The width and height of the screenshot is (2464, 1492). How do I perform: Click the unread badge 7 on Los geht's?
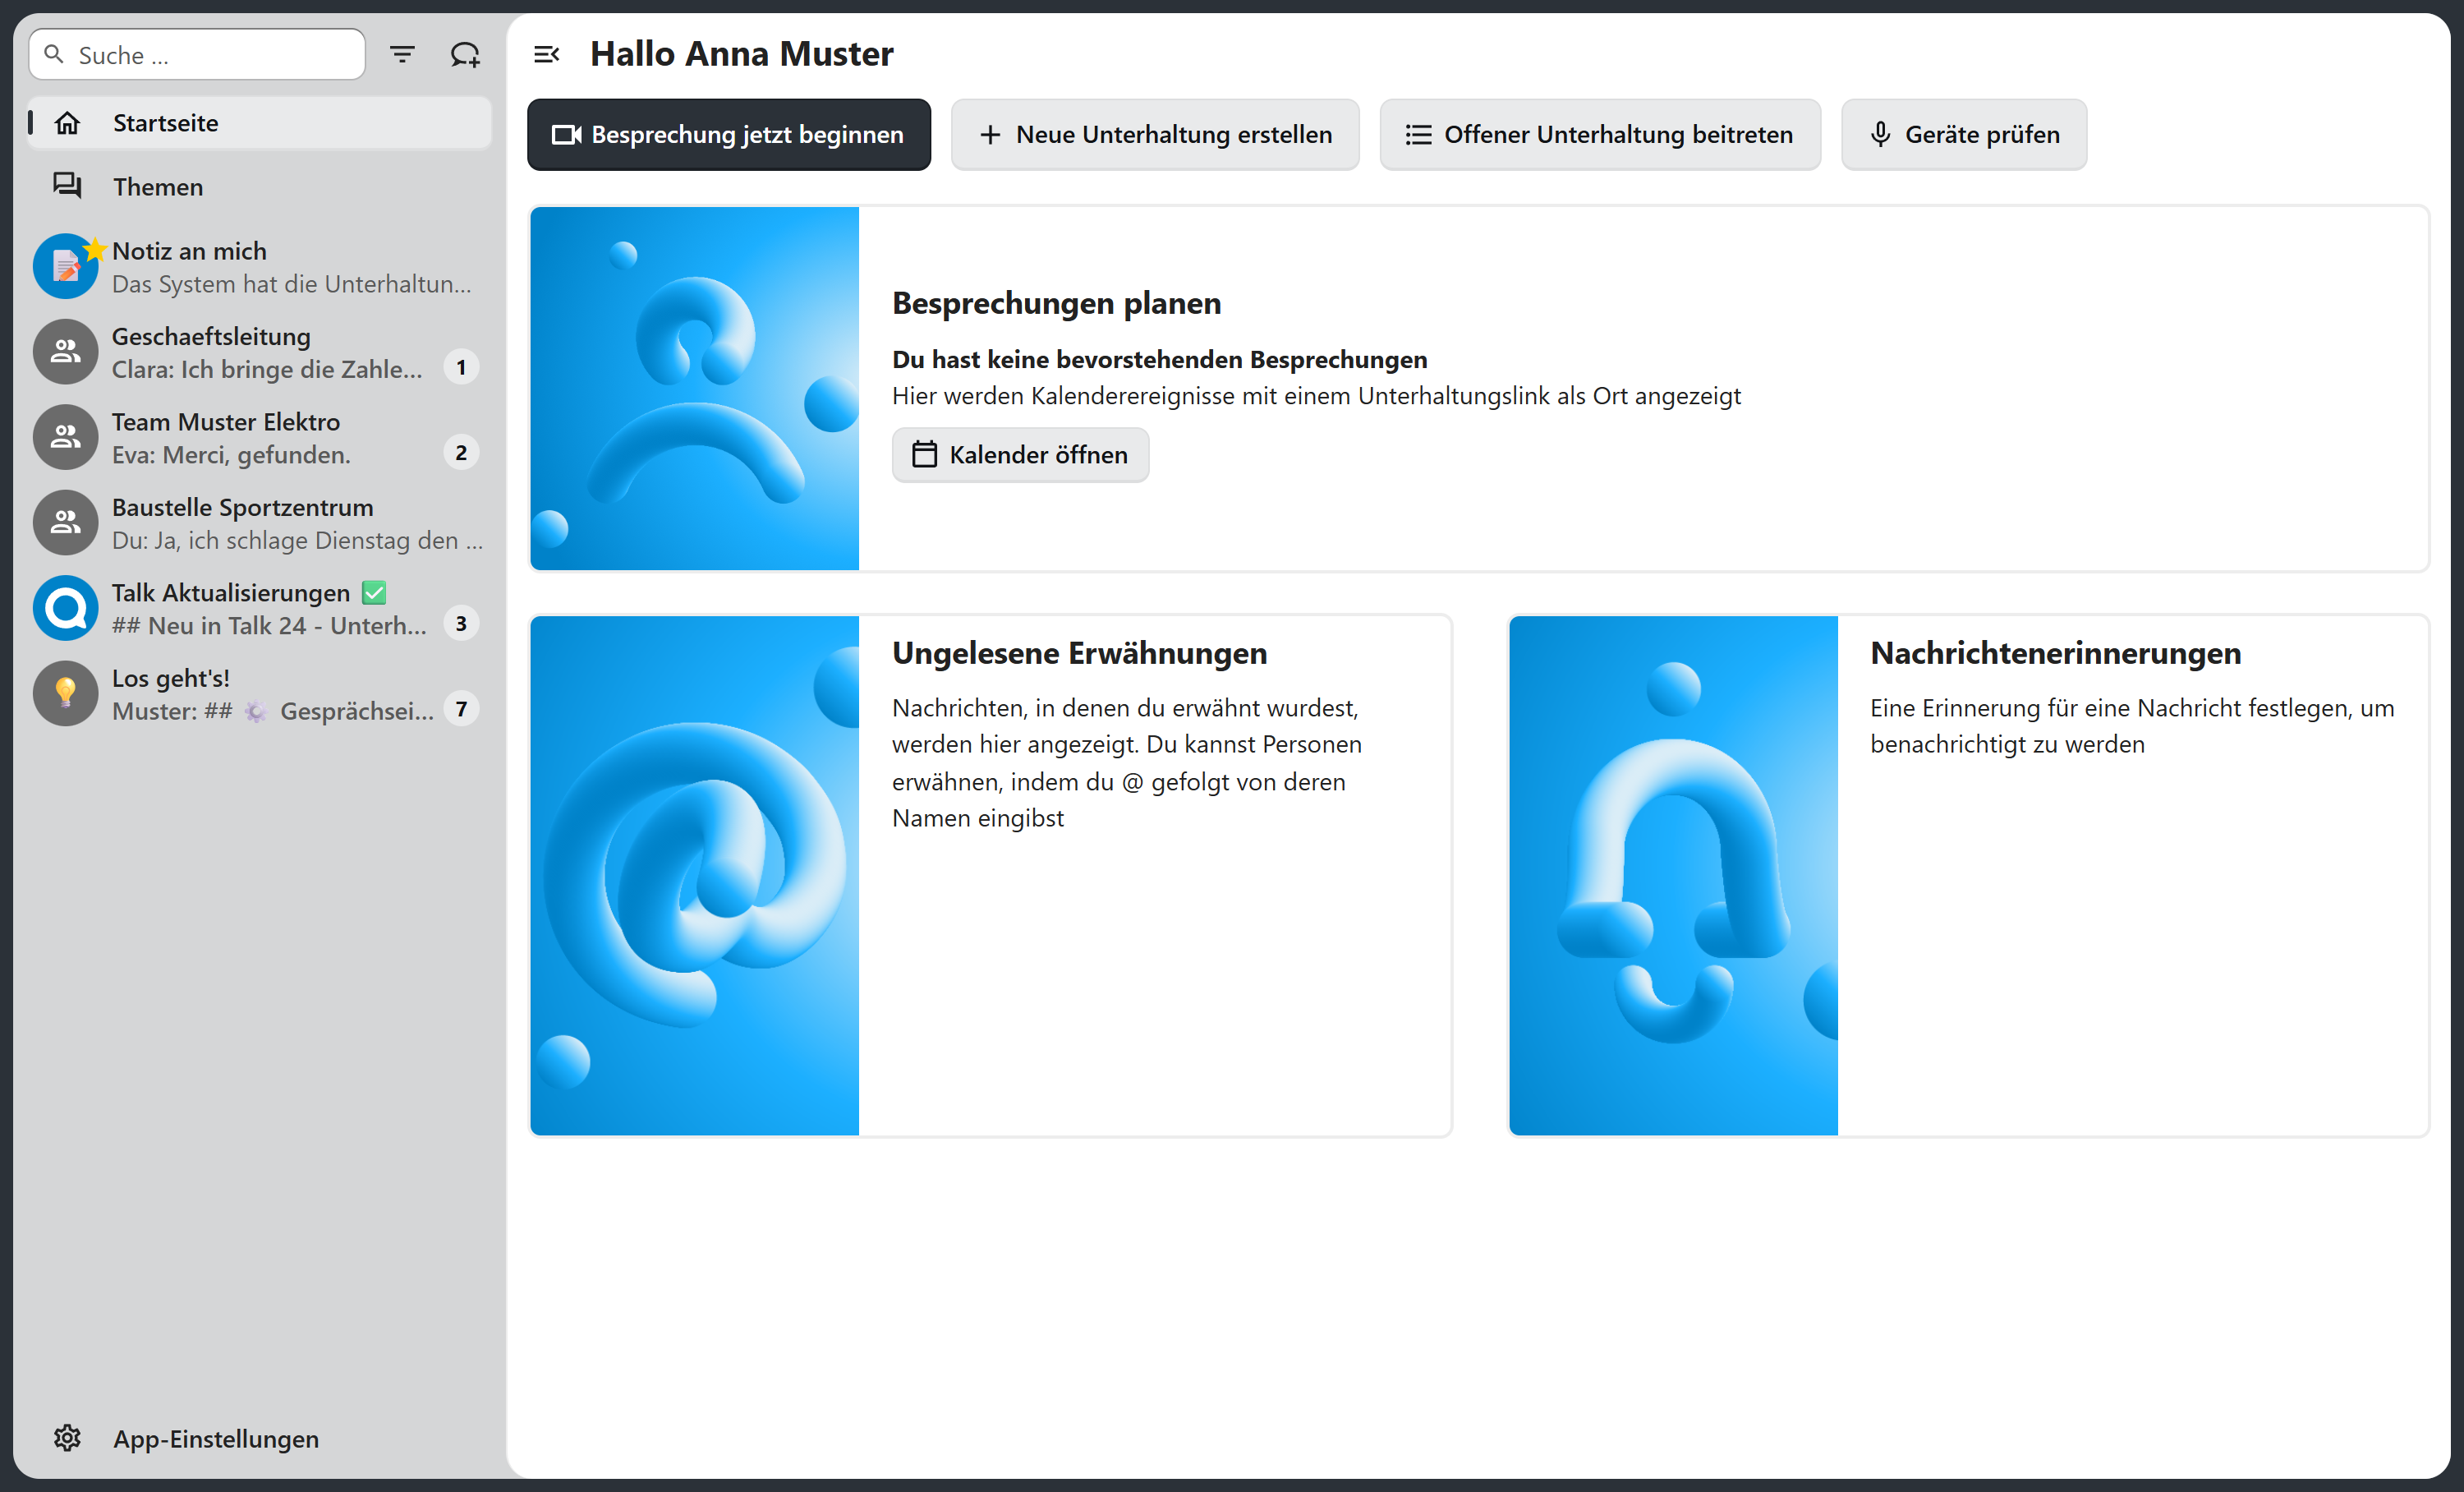pyautogui.click(x=461, y=709)
